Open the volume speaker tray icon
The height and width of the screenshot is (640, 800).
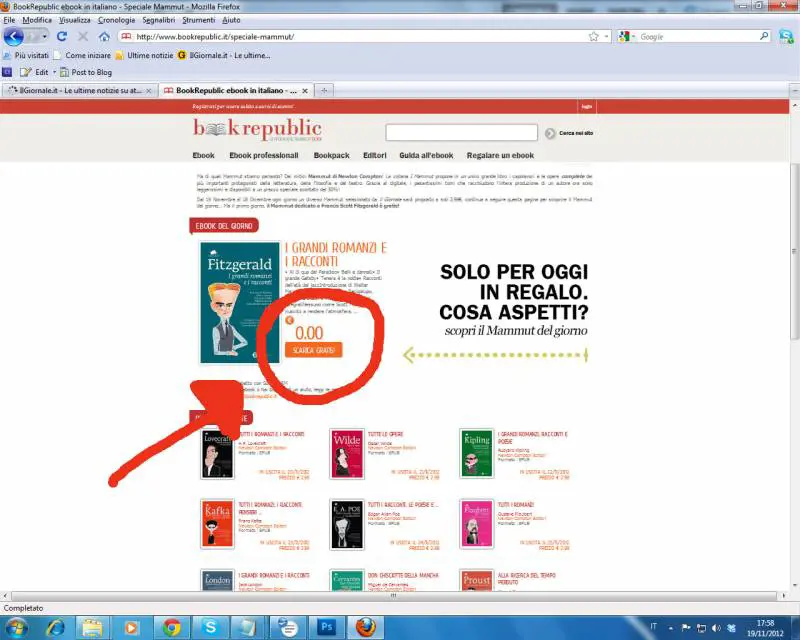[x=716, y=628]
